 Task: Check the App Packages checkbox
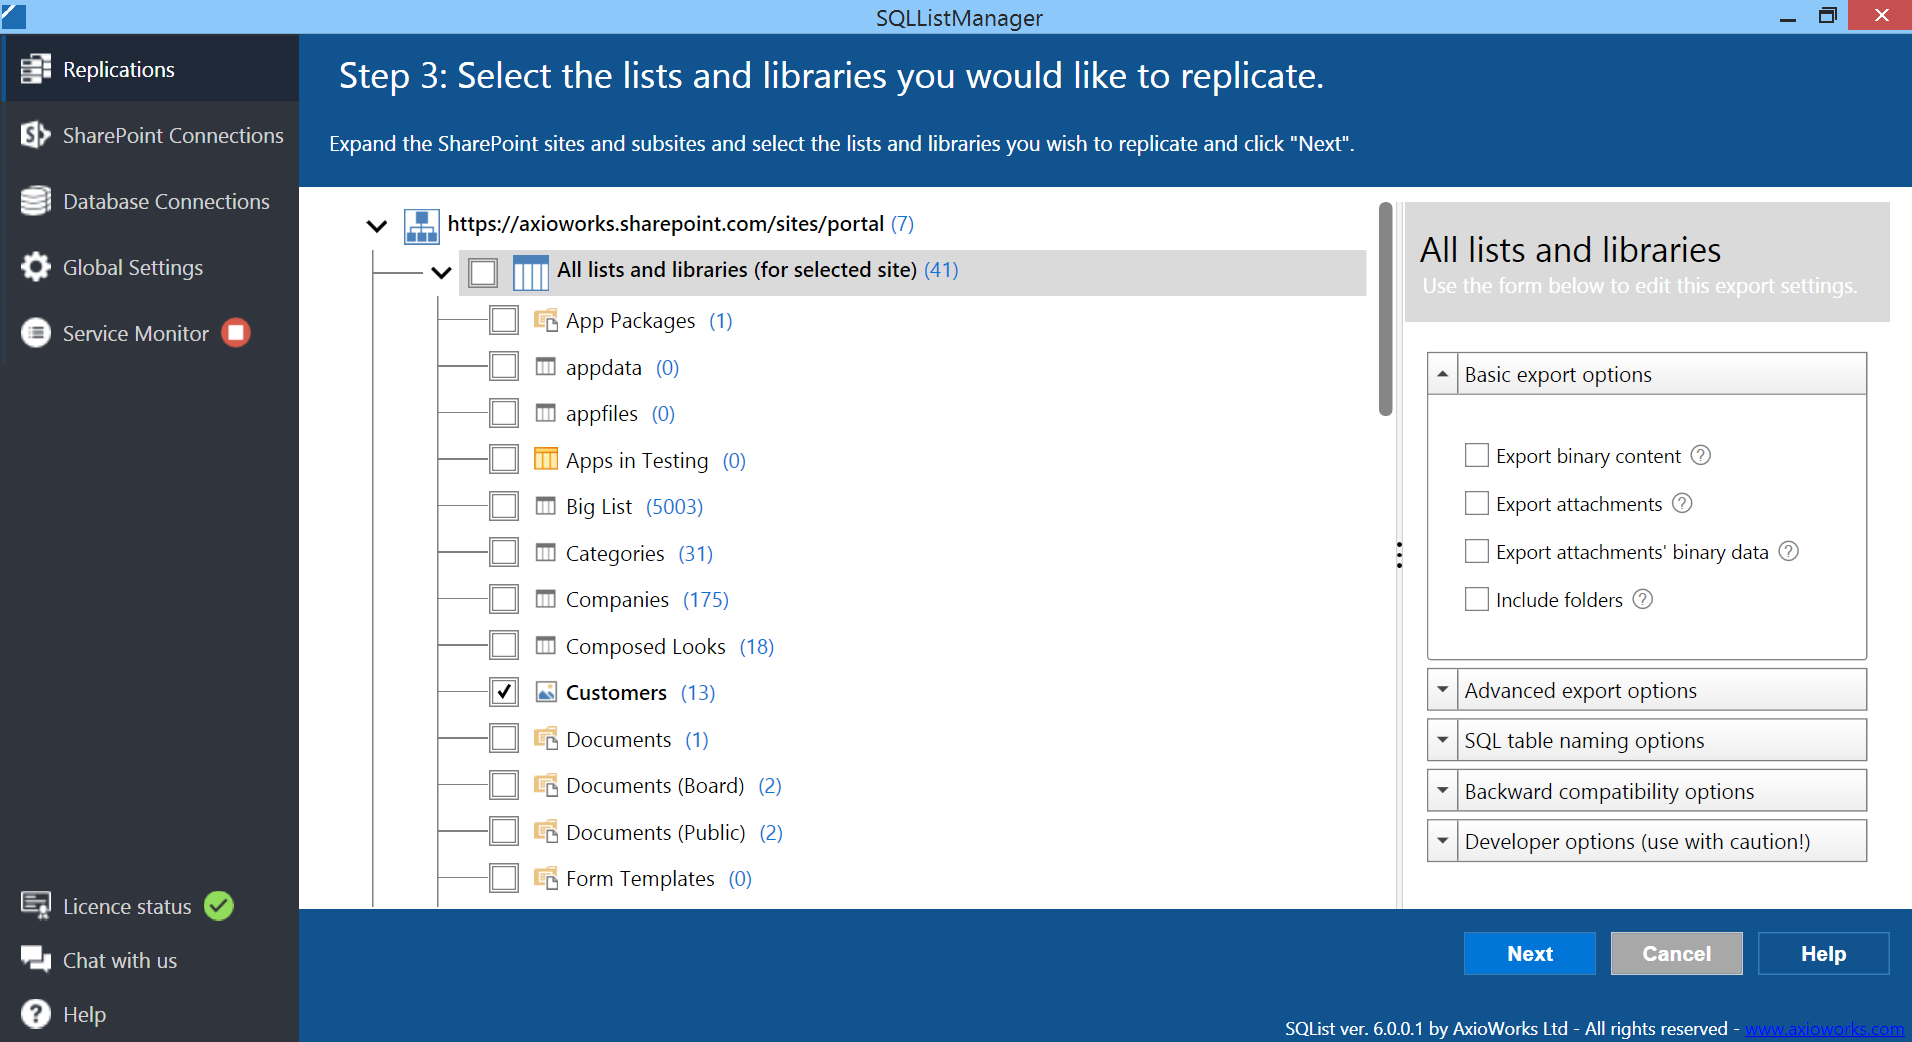(x=504, y=320)
